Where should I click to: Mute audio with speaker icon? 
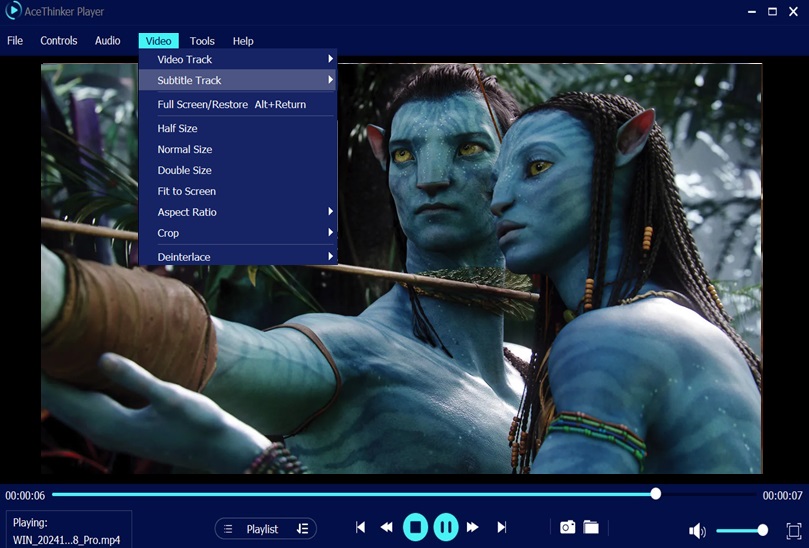[697, 530]
